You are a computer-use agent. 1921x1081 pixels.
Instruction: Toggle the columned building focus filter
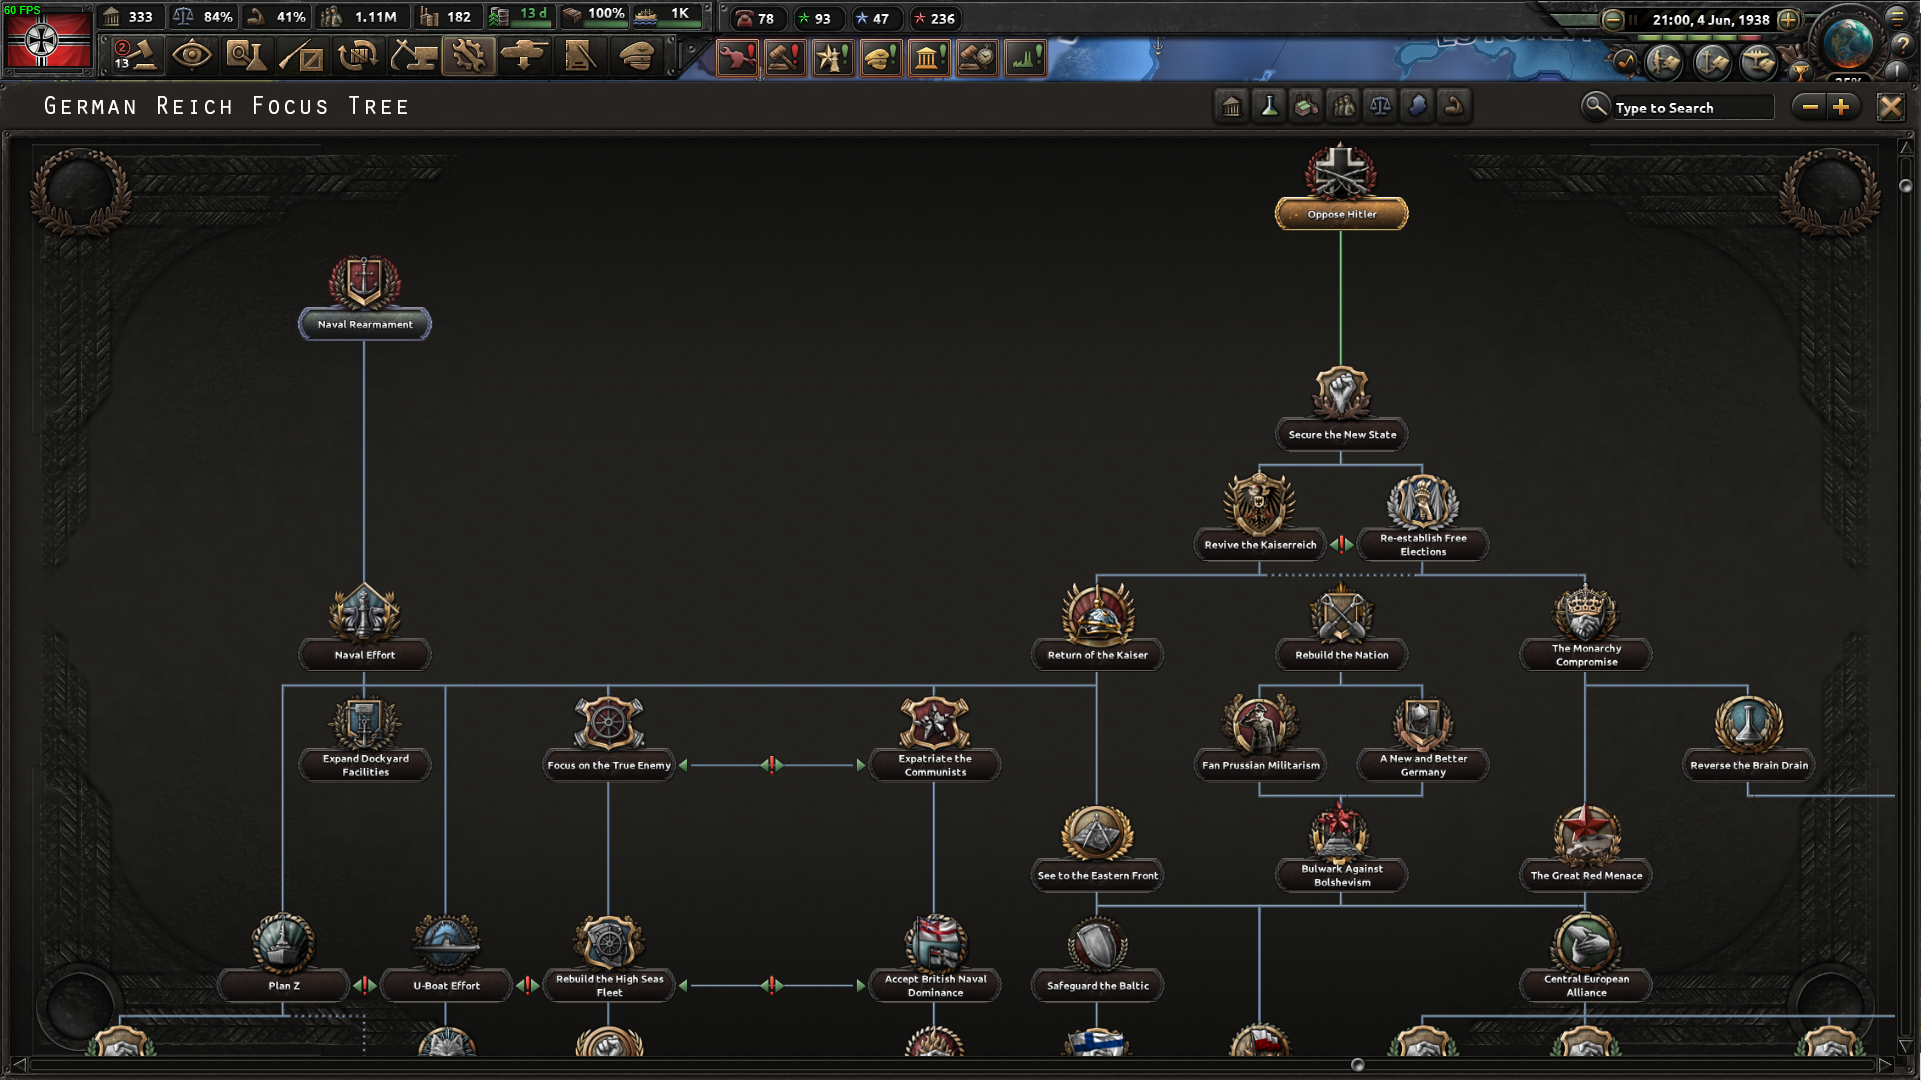1230,106
